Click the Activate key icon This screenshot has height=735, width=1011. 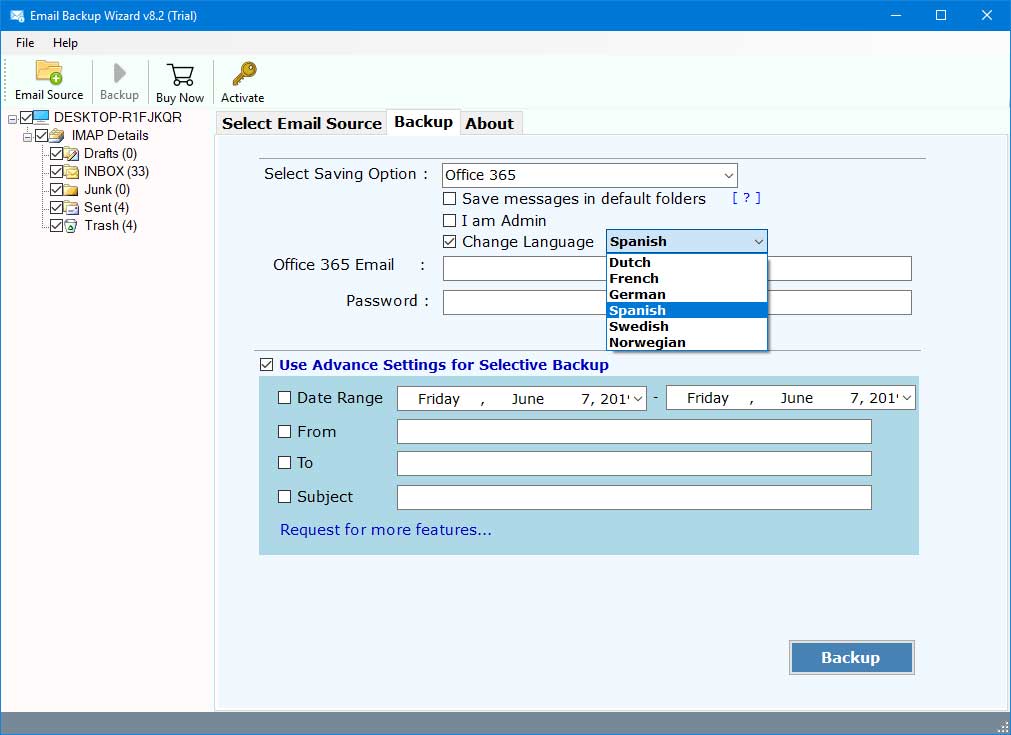(x=243, y=75)
